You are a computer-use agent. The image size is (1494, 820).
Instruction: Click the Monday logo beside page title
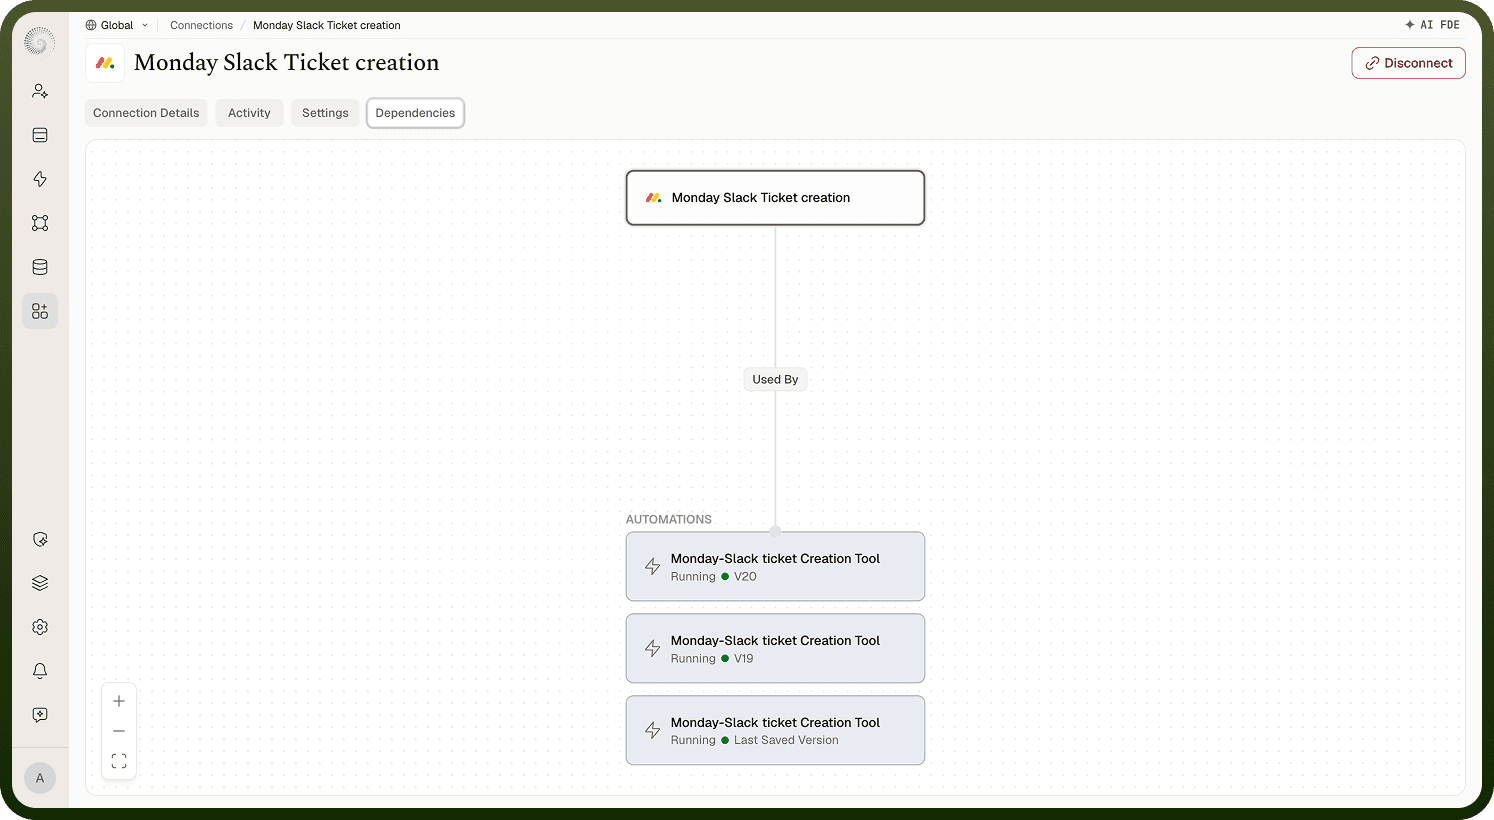click(105, 63)
